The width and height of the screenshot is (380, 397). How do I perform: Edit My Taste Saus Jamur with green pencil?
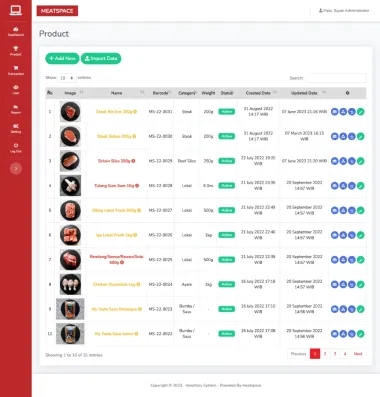pyautogui.click(x=360, y=334)
